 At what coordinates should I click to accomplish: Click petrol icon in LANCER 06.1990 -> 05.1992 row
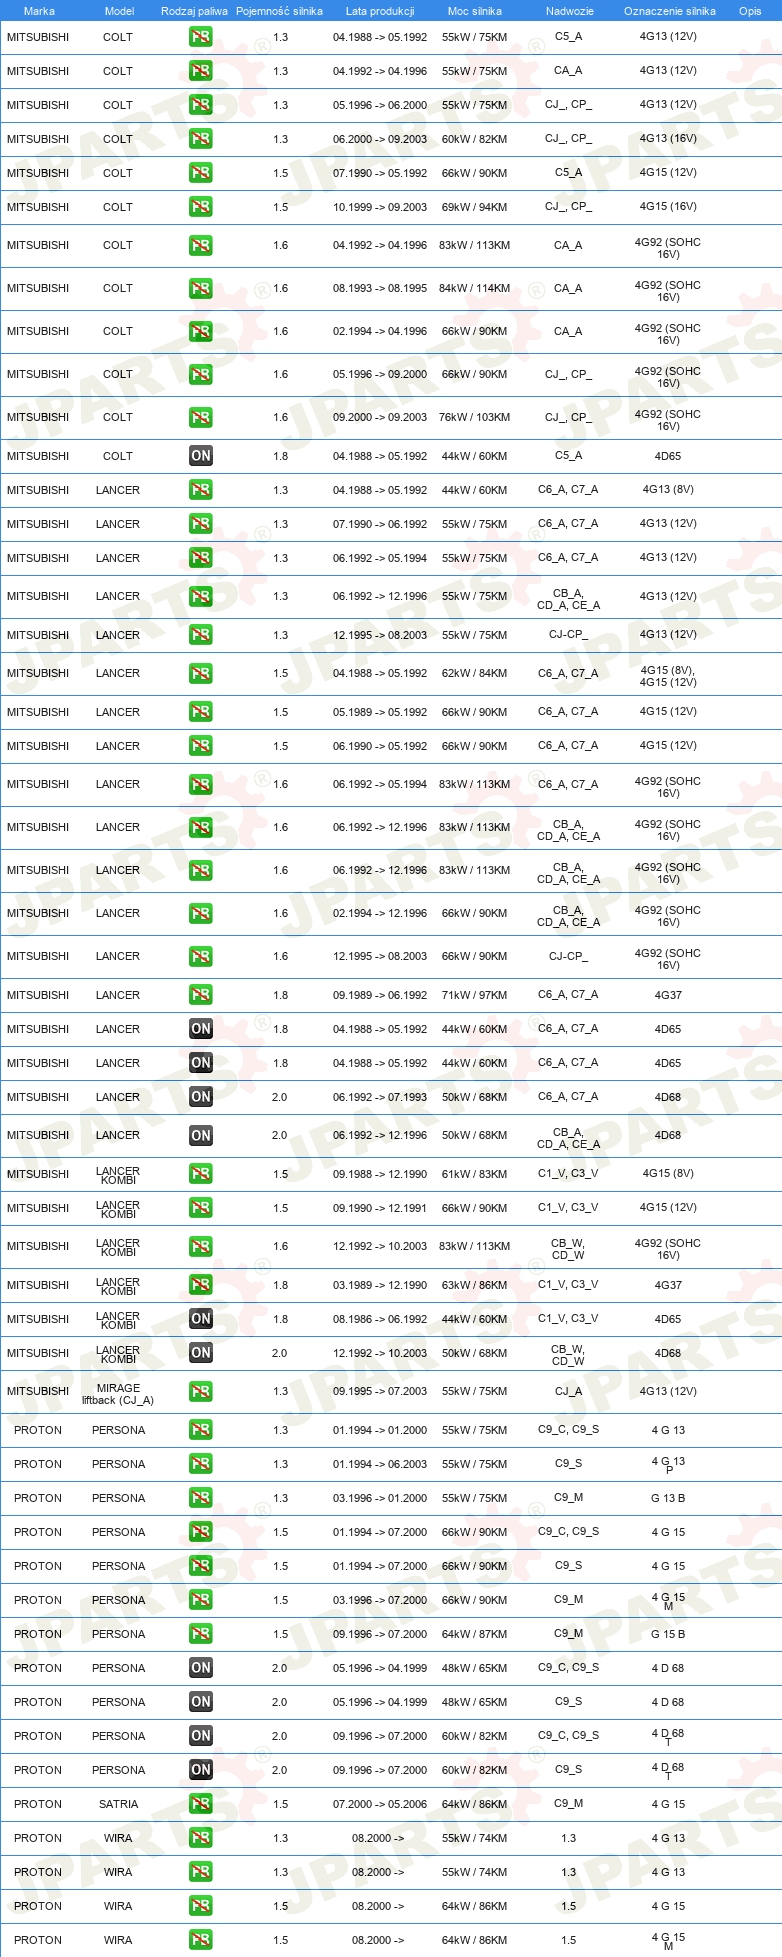point(201,746)
